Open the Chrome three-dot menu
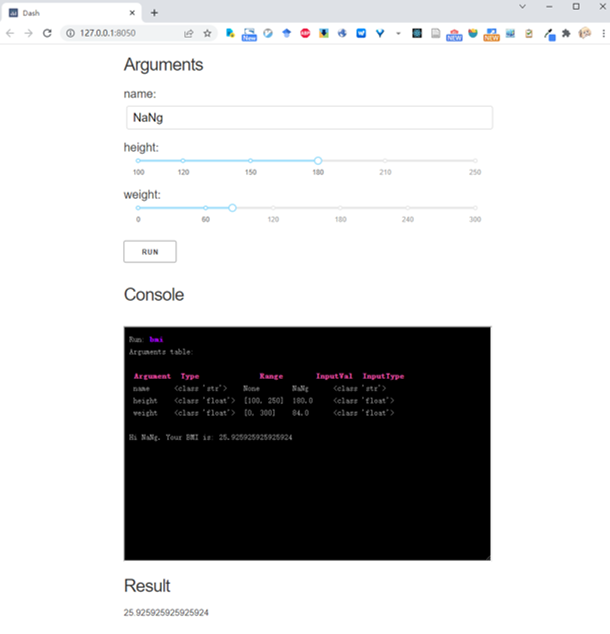This screenshot has height=634, width=610. (x=603, y=33)
